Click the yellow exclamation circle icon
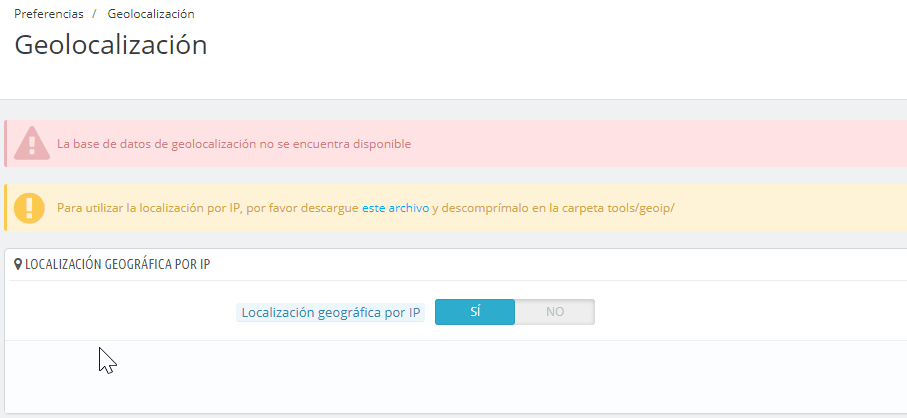This screenshot has width=907, height=418. pos(30,208)
